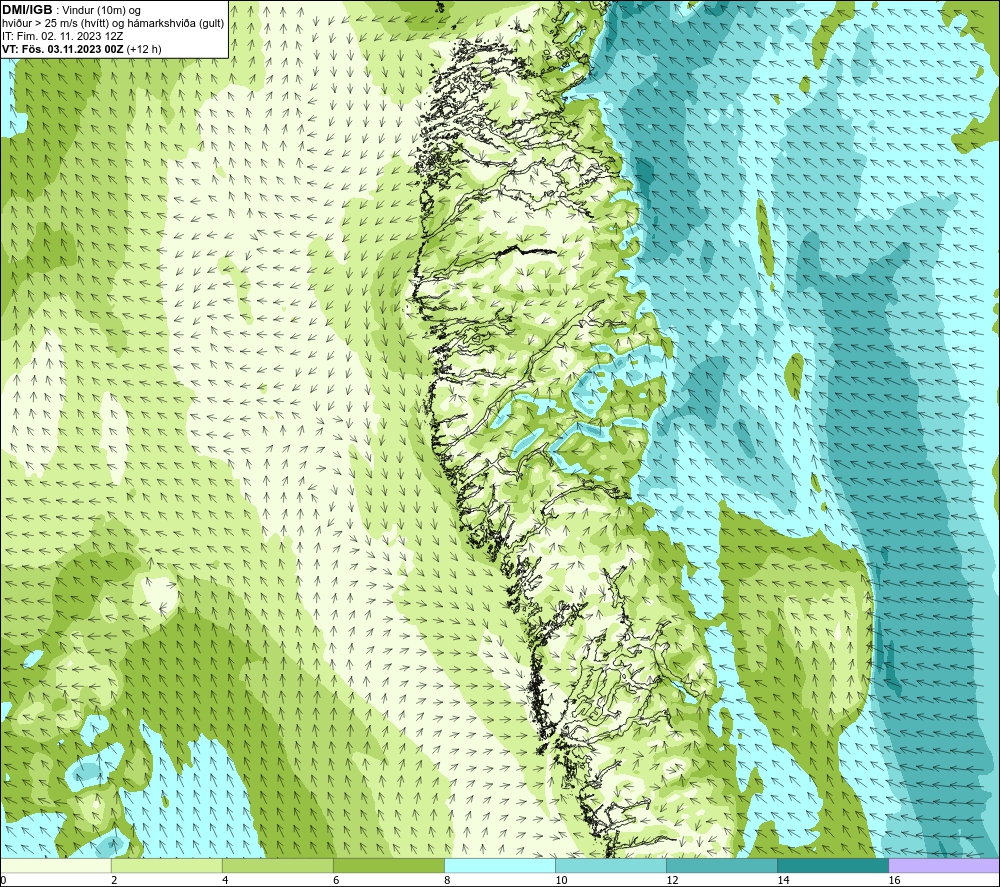Click the 4–6 m/s green legend swatch
Image resolution: width=1000 pixels, height=887 pixels.
(x=277, y=865)
